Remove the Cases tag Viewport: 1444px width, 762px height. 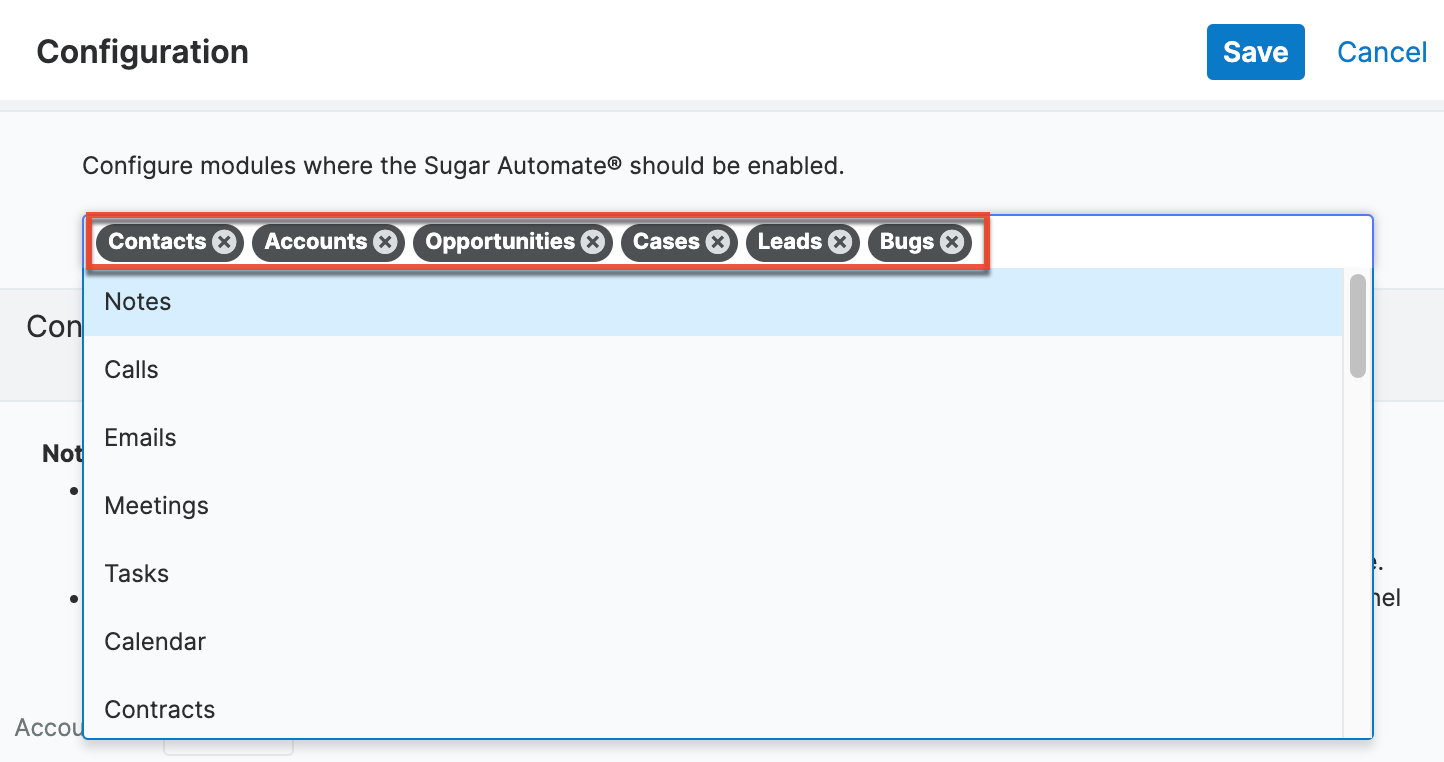717,242
